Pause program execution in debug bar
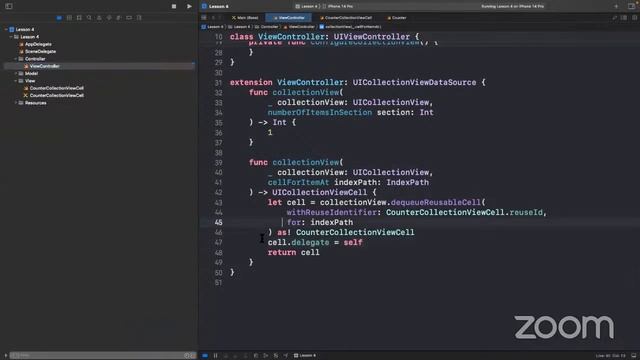The image size is (640, 360). (x=216, y=356)
